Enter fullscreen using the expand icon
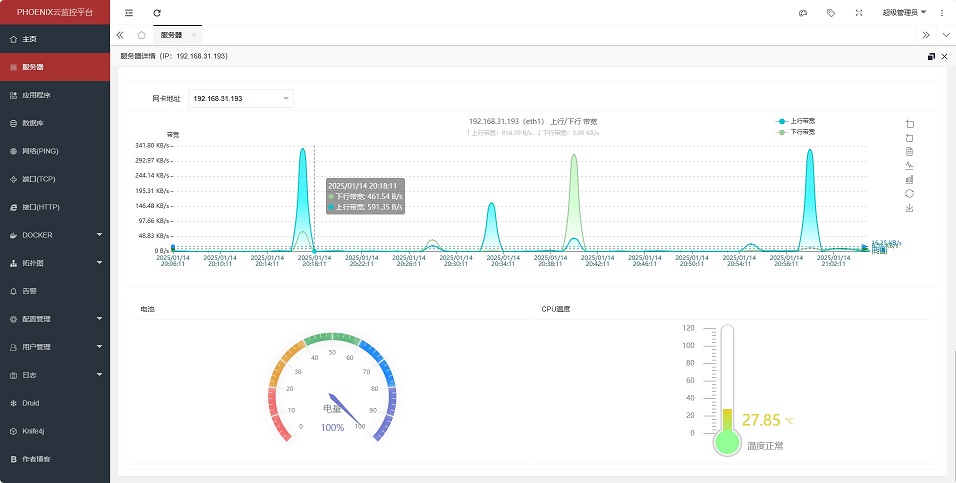956x483 pixels. 859,13
